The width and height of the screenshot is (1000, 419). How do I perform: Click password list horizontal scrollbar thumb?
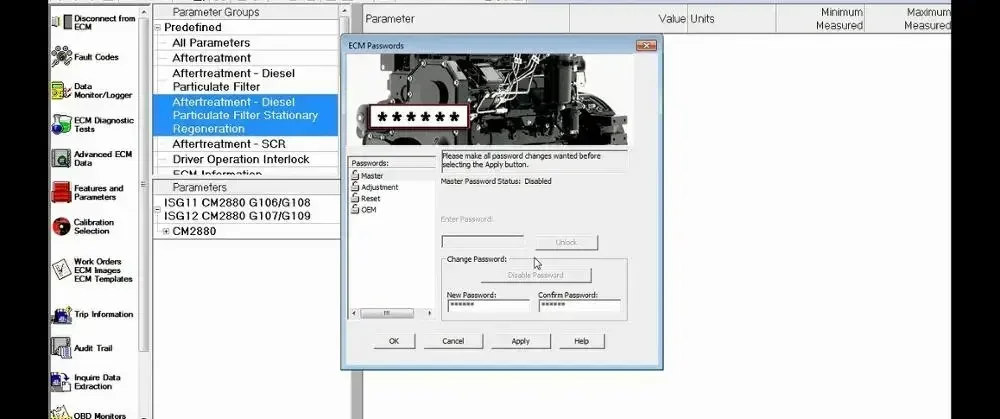(x=386, y=313)
